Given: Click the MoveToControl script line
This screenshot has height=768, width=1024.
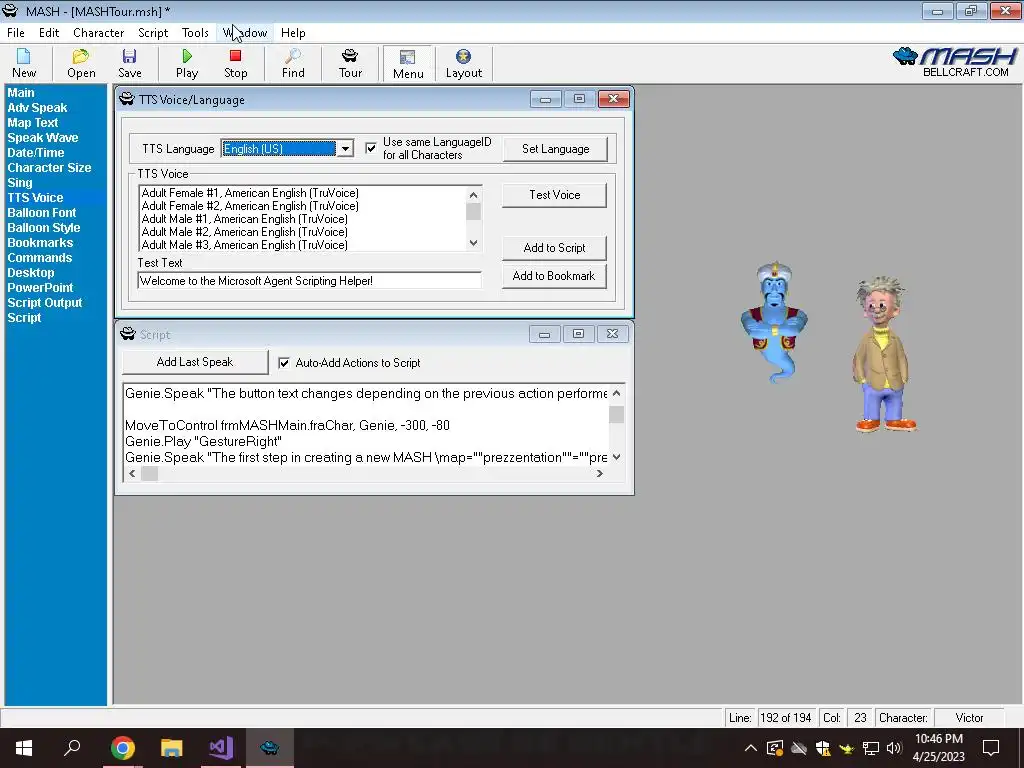Looking at the screenshot, I should point(287,425).
